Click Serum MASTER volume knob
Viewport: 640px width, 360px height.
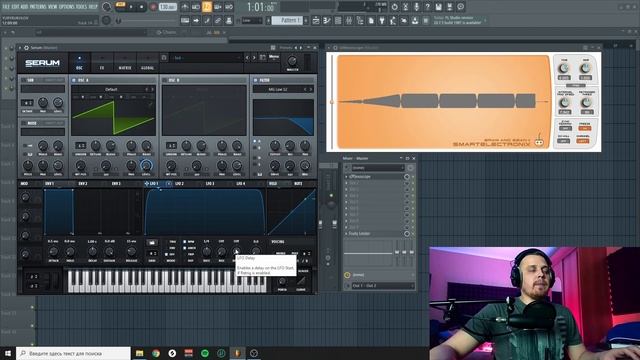(x=292, y=62)
